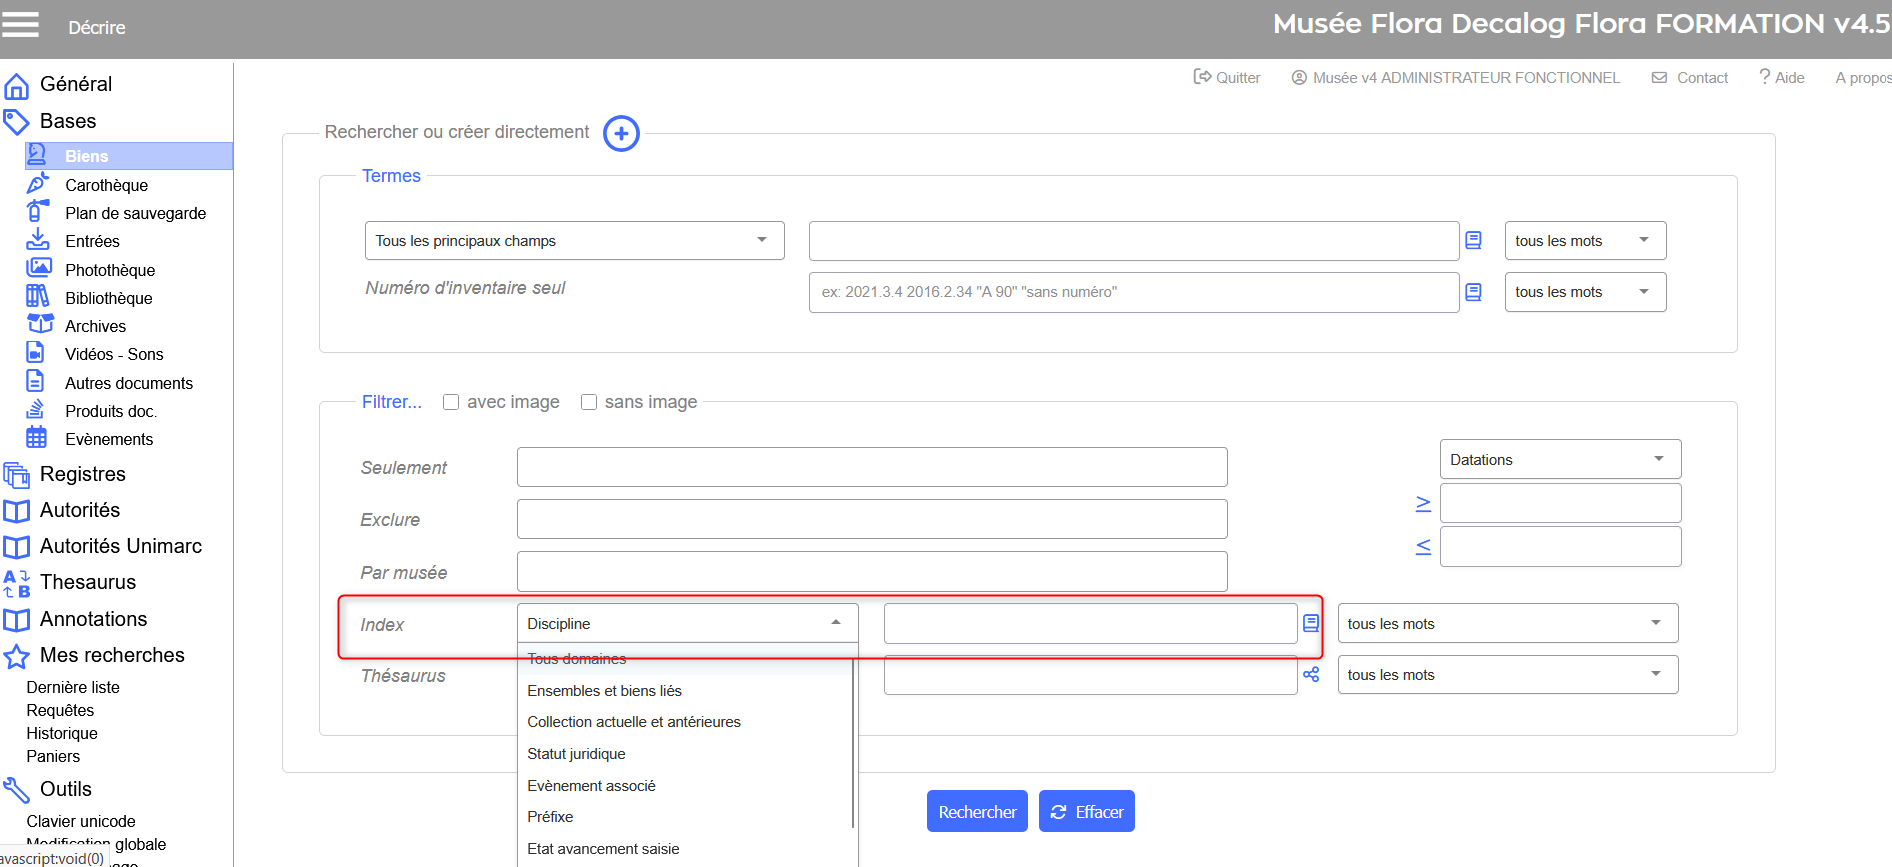Image resolution: width=1892 pixels, height=867 pixels.
Task: Choose 'Collection actuelle et antérieures' option
Action: (634, 722)
